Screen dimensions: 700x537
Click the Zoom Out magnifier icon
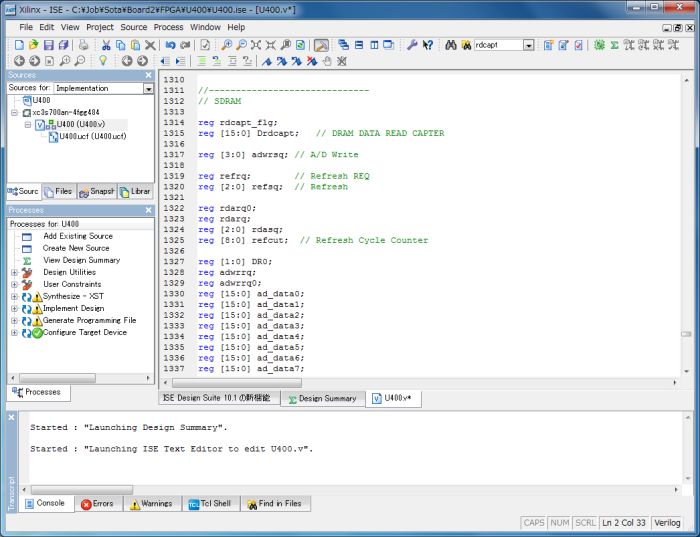(x=241, y=45)
